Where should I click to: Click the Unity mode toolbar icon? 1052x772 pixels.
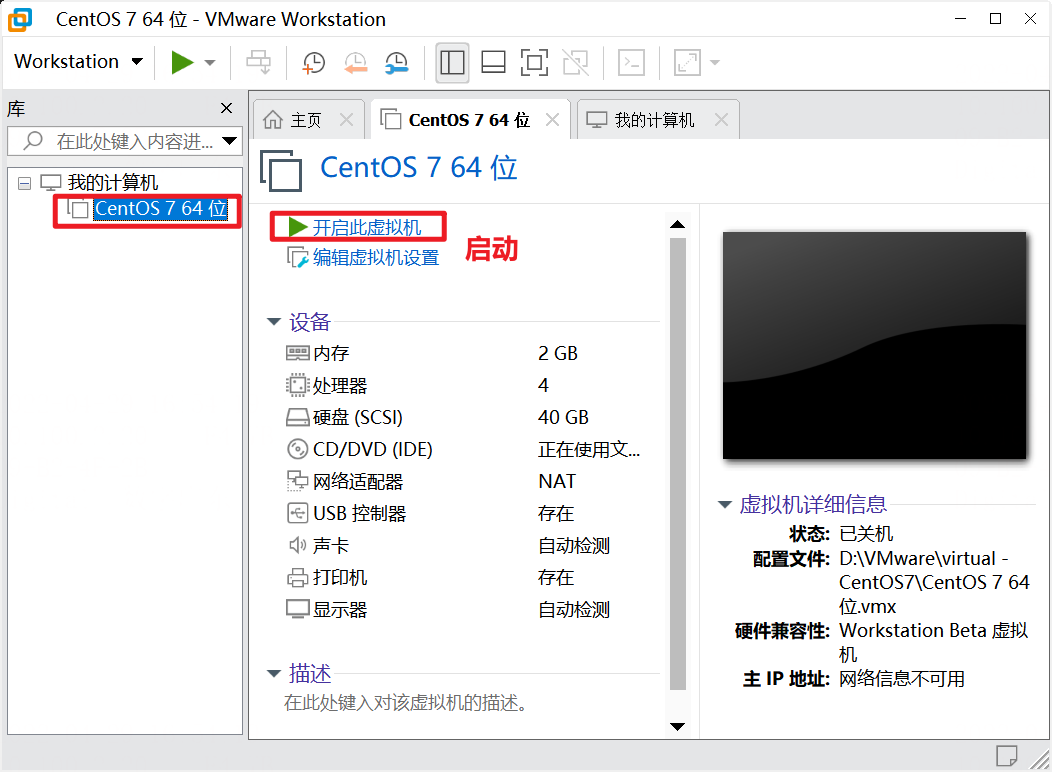[576, 62]
